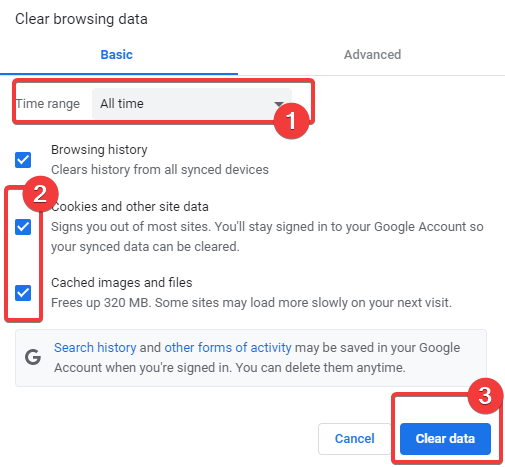Image resolution: width=505 pixels, height=467 pixels.
Task: Click the Browsing history label
Action: pyautogui.click(x=99, y=150)
